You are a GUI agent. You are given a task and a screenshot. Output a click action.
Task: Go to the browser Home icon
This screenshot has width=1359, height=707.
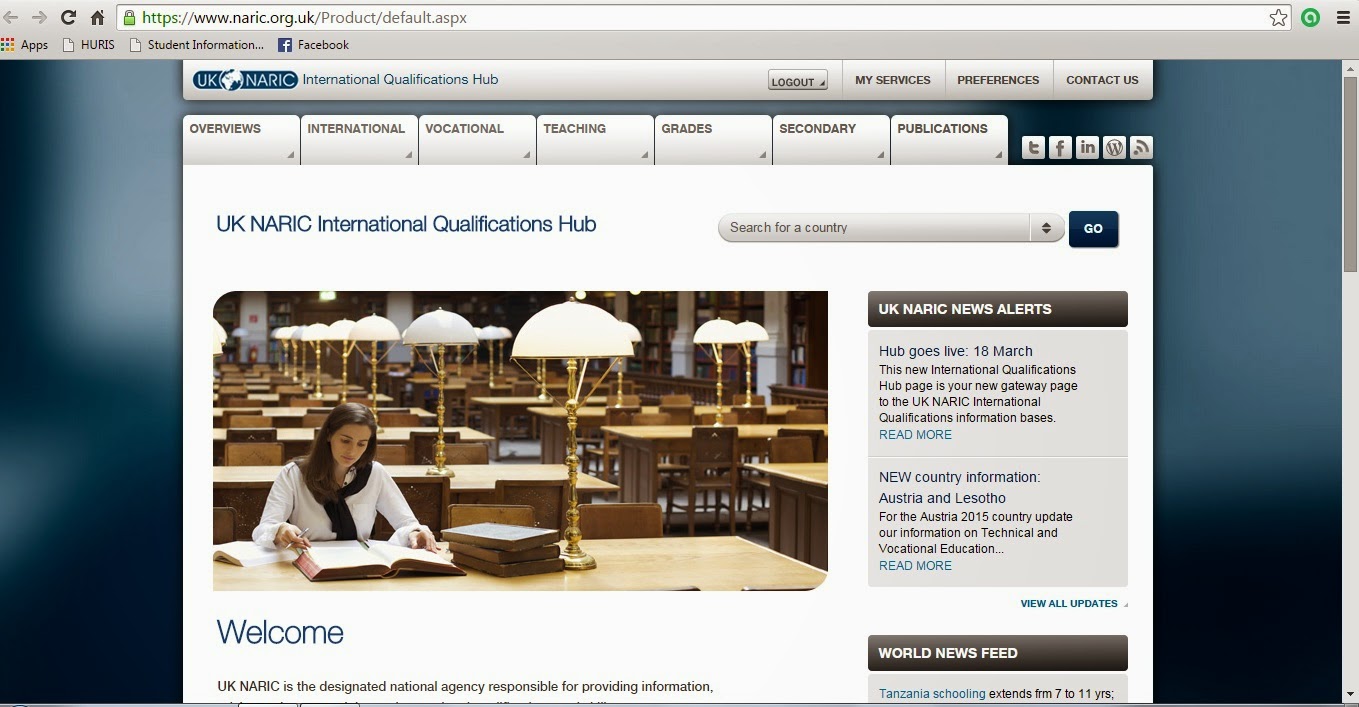(x=97, y=17)
